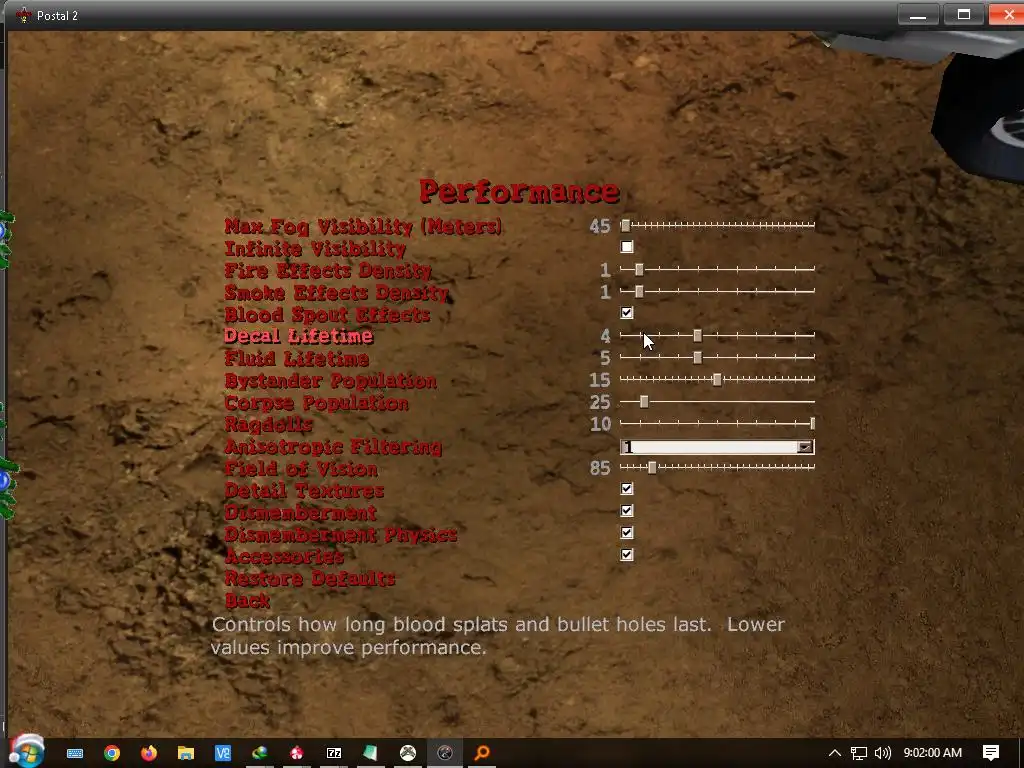Click Back to leave Performance menu
The image size is (1024, 768).
(x=248, y=600)
